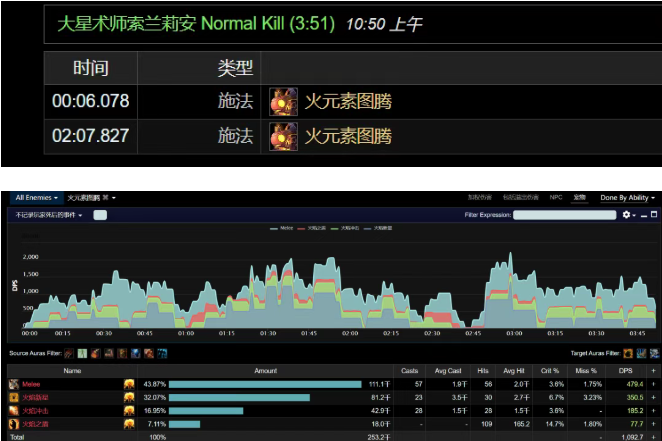Click the last Target Auras Filter icon
Image resolution: width=662 pixels, height=441 pixels.
point(653,353)
